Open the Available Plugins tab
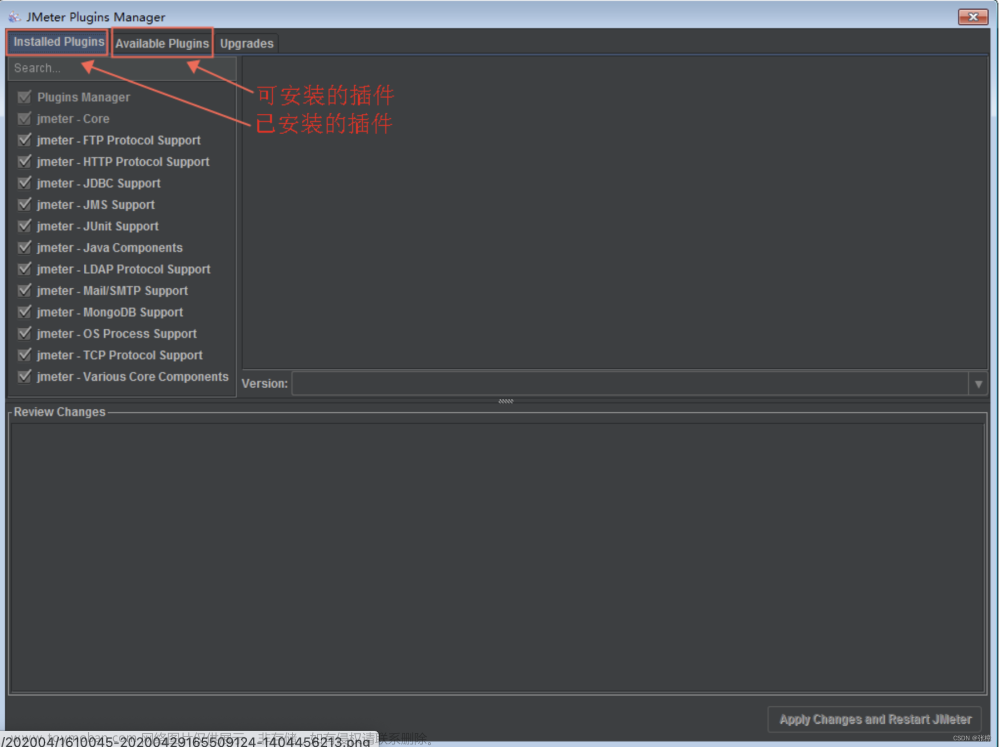The width and height of the screenshot is (1000, 747). (162, 43)
